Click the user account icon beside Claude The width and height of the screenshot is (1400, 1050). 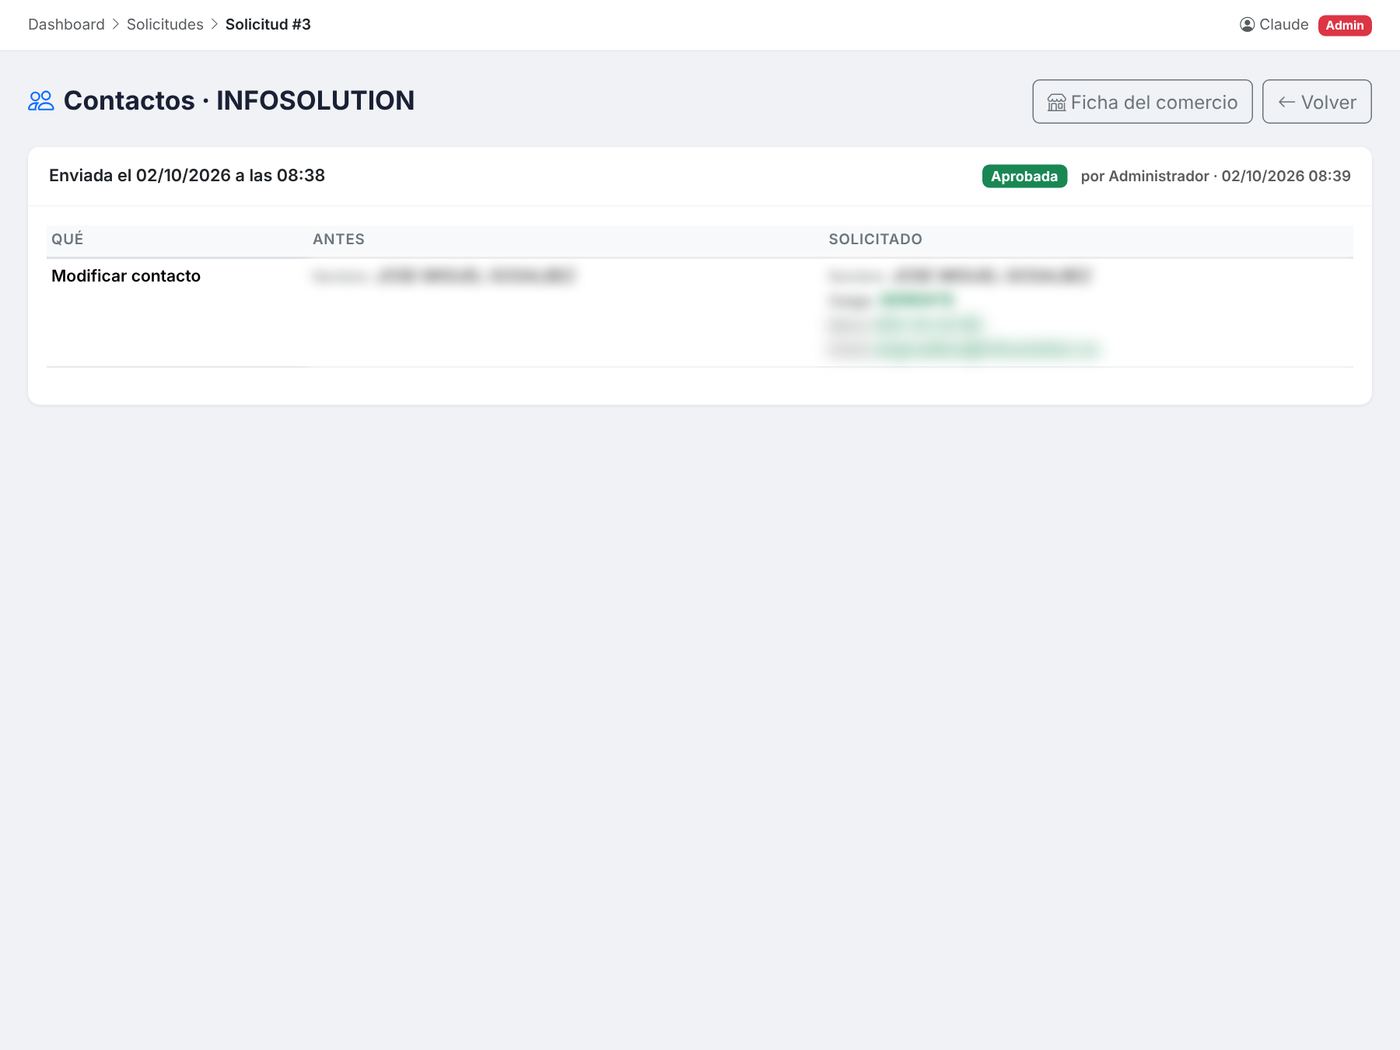coord(1247,24)
